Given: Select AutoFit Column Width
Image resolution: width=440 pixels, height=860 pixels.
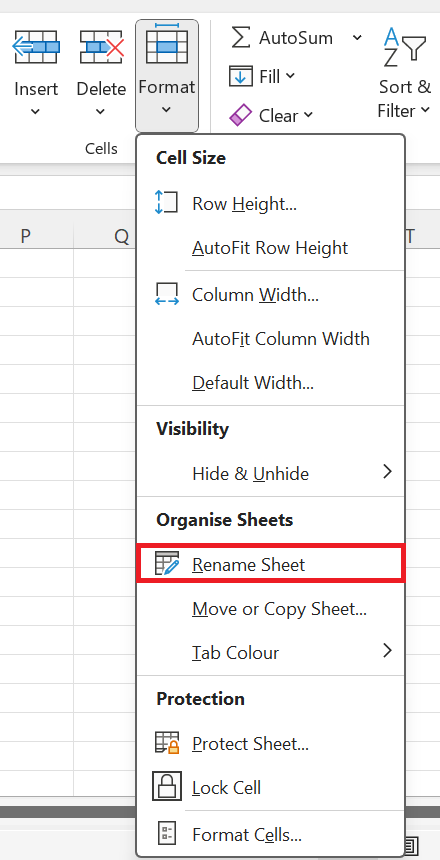Looking at the screenshot, I should pyautogui.click(x=270, y=339).
